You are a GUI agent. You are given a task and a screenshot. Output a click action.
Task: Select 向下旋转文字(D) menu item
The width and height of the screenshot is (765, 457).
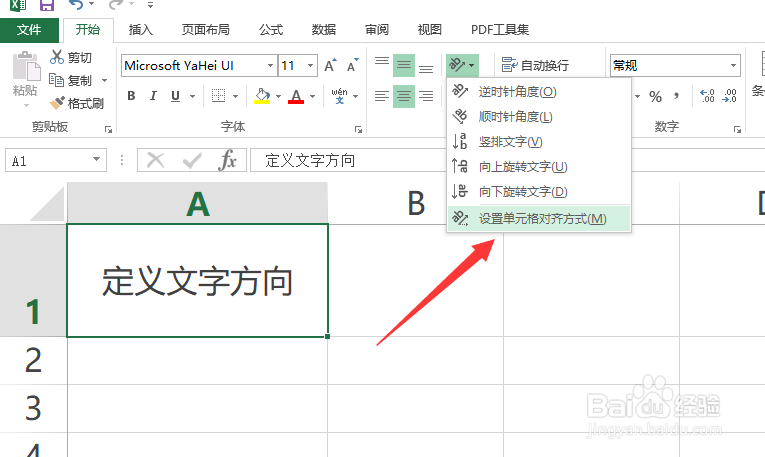coord(539,191)
